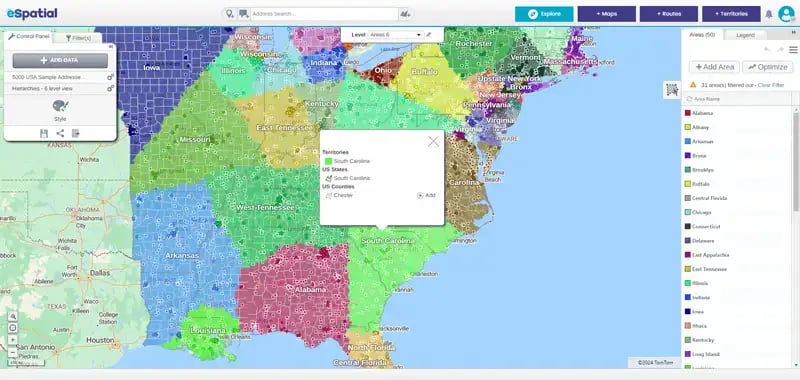Image resolution: width=800 pixels, height=380 pixels.
Task: Click the Optimize button
Action: (768, 67)
